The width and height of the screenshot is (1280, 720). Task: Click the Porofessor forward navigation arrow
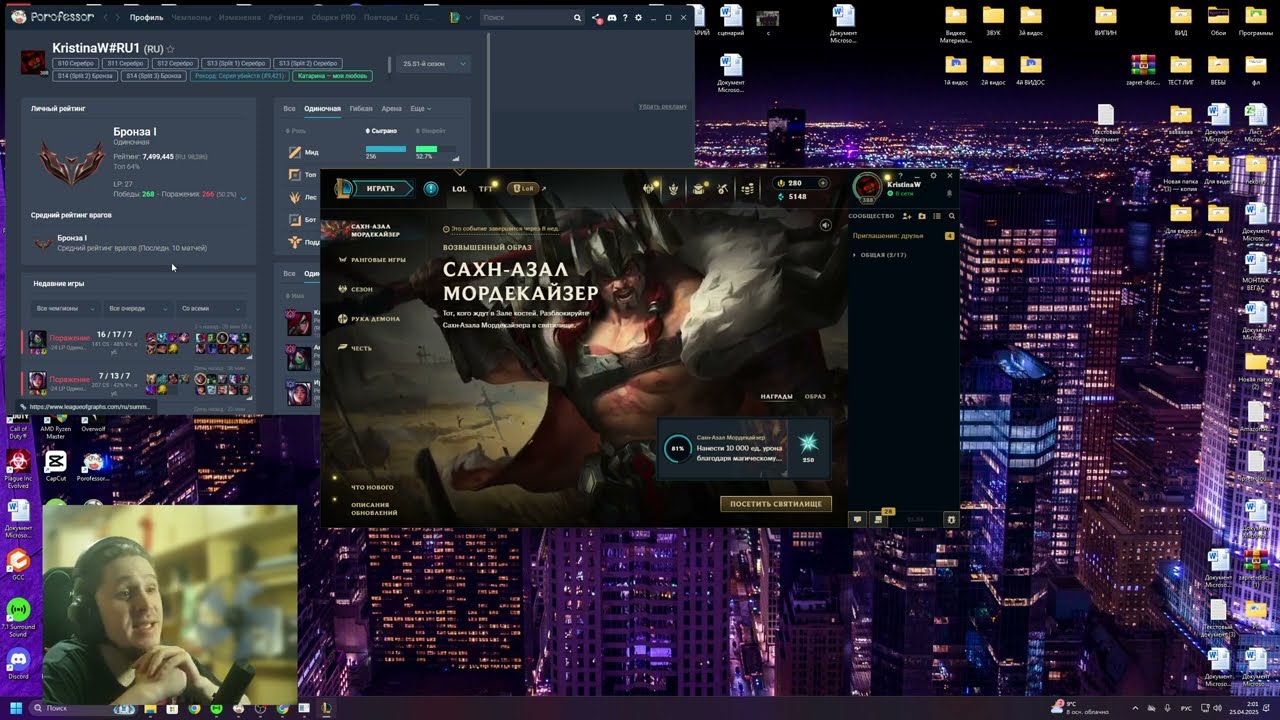pyautogui.click(x=119, y=17)
